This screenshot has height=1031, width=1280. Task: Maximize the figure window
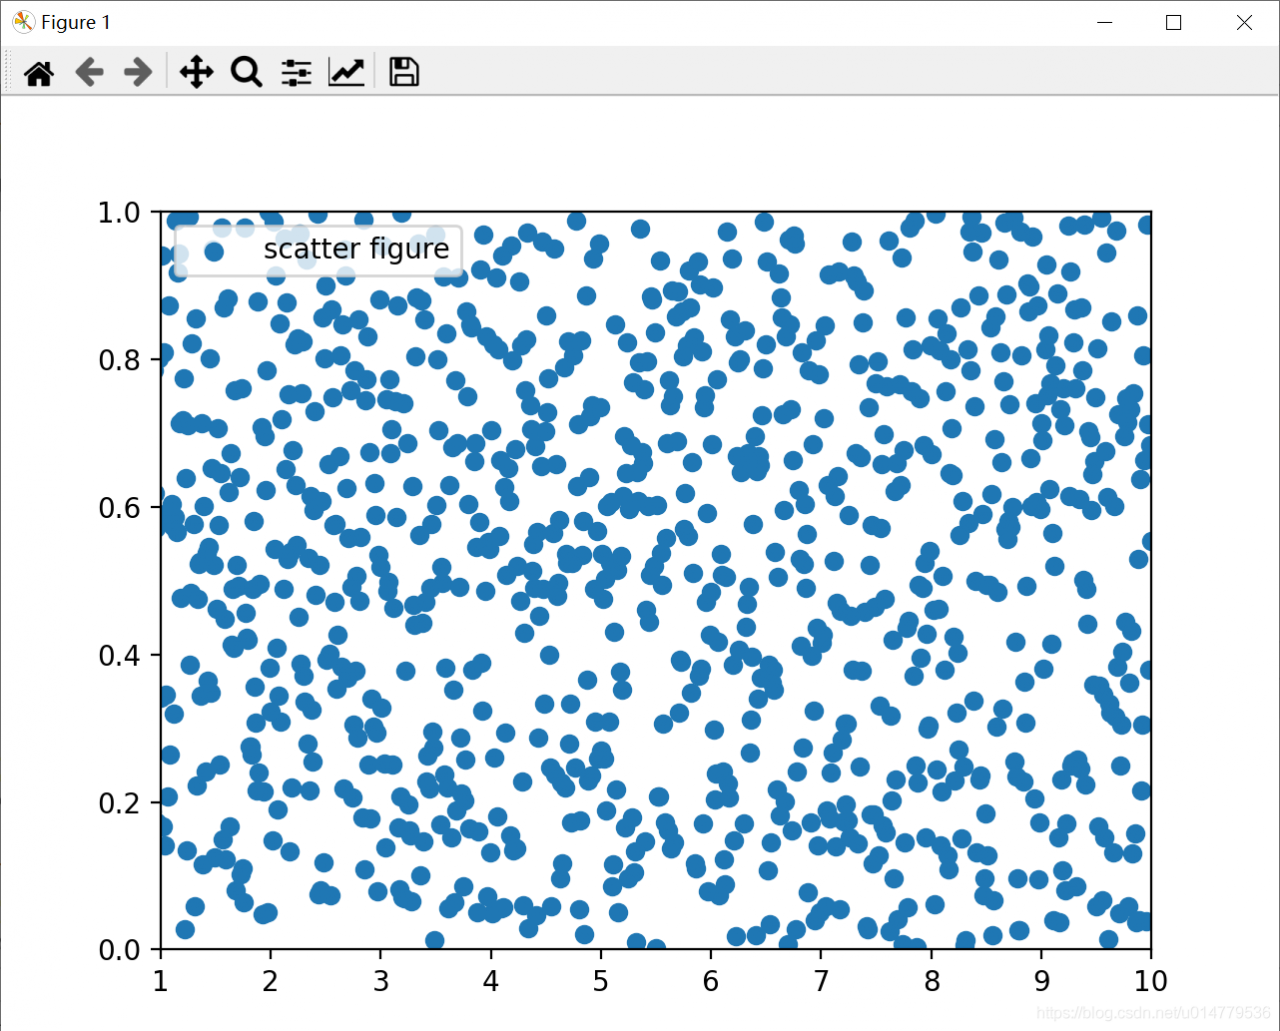[1173, 21]
